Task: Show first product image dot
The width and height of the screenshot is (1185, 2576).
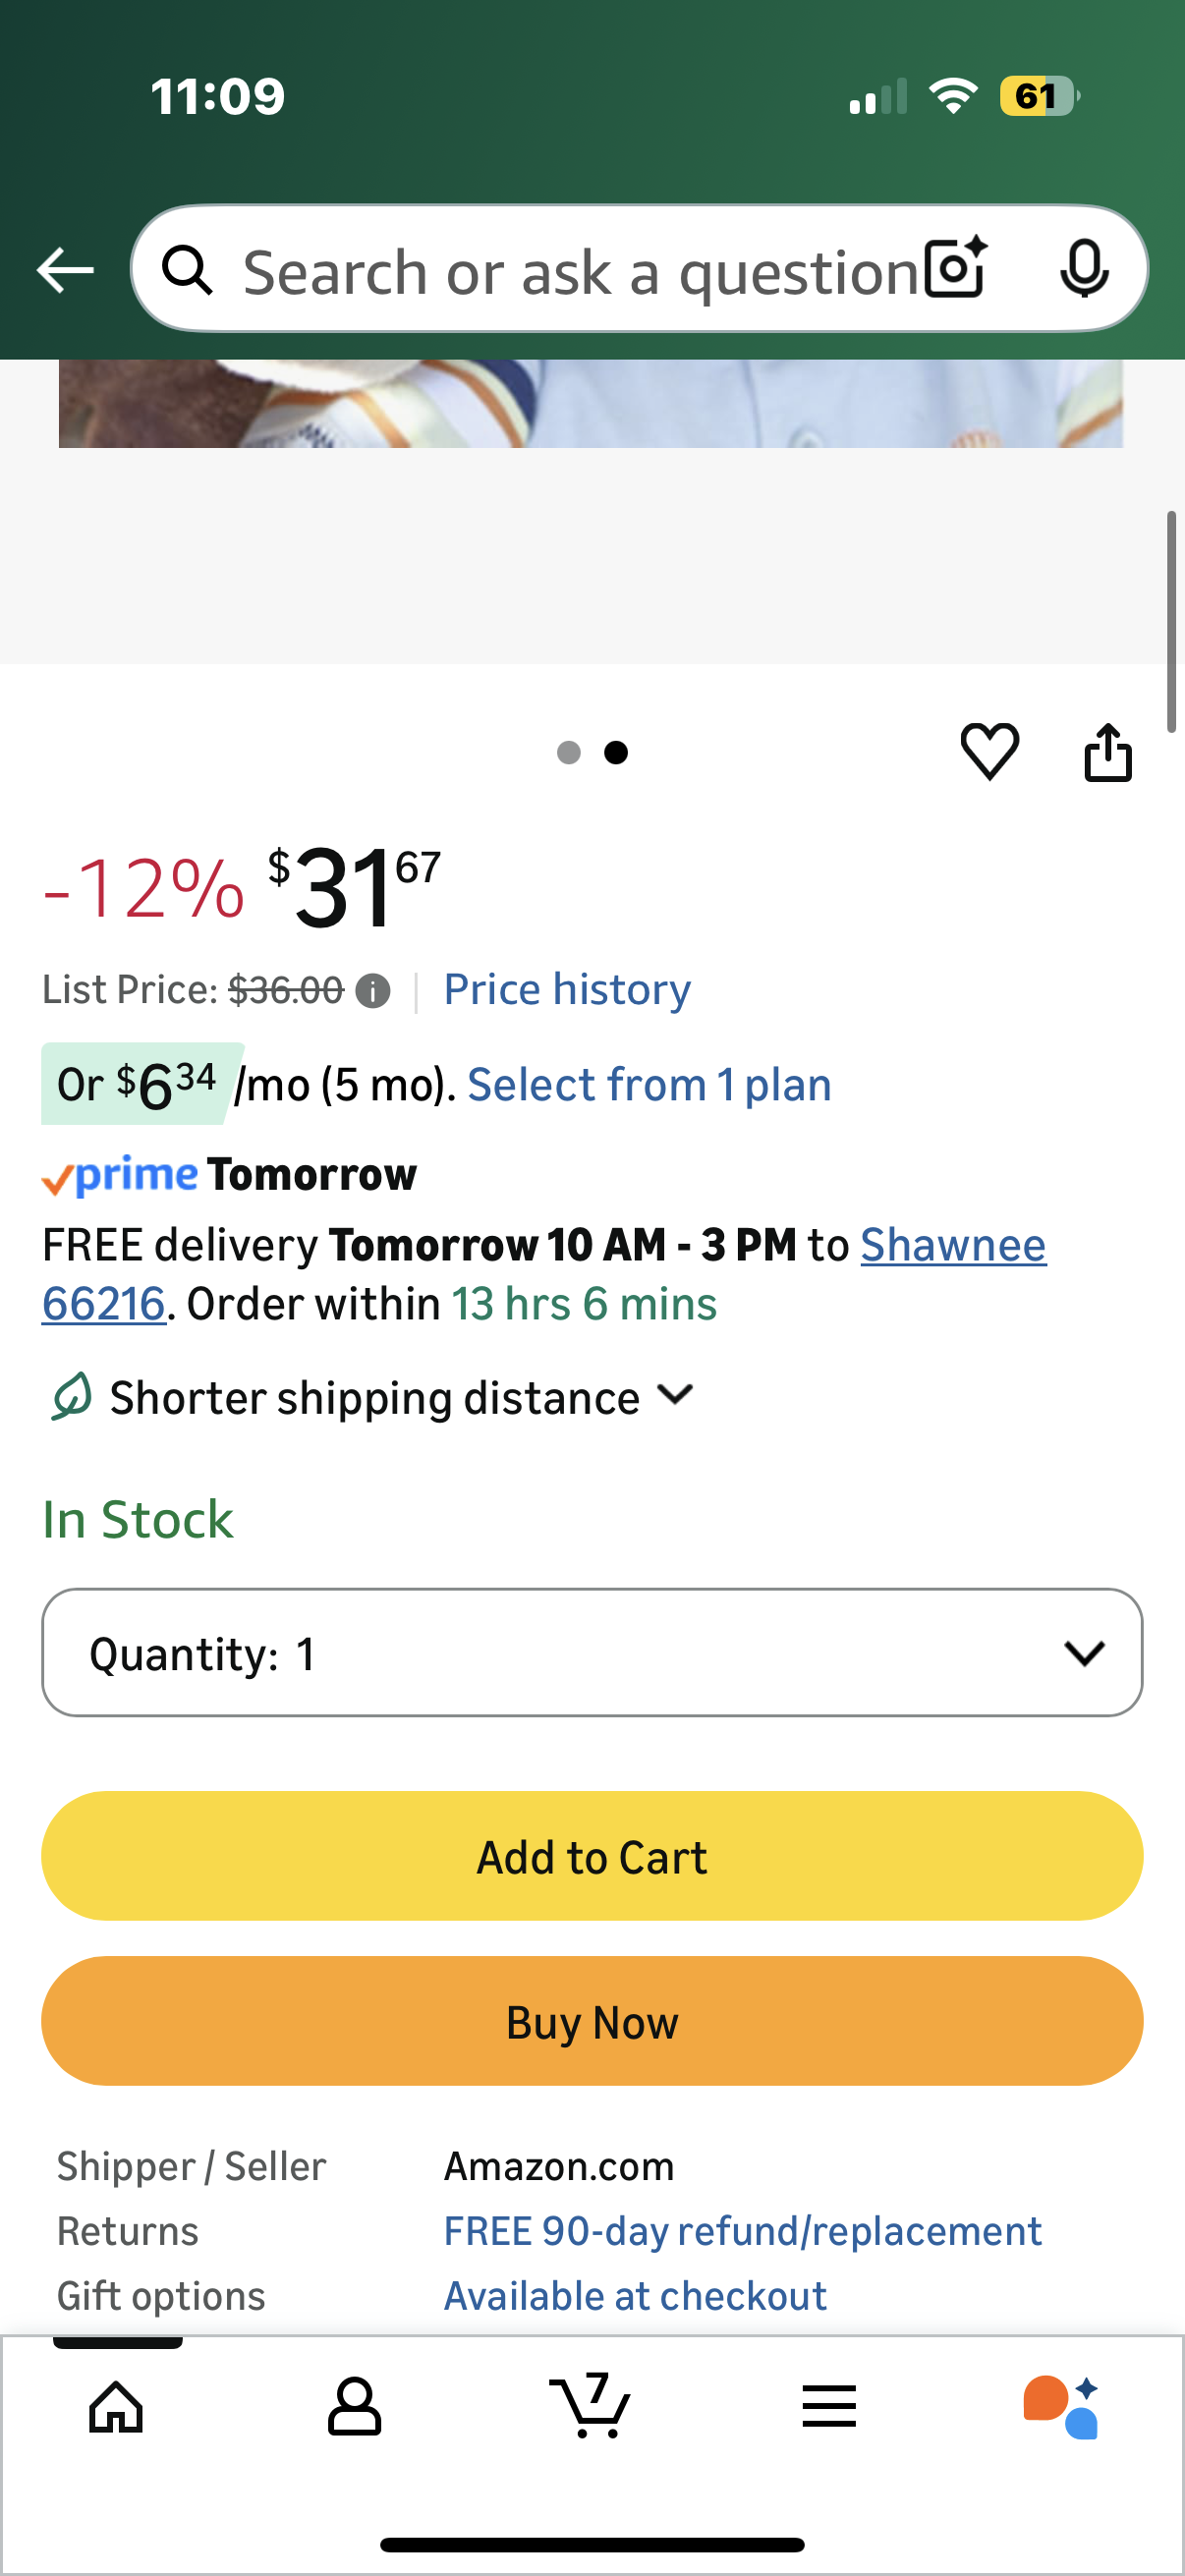Action: (569, 752)
